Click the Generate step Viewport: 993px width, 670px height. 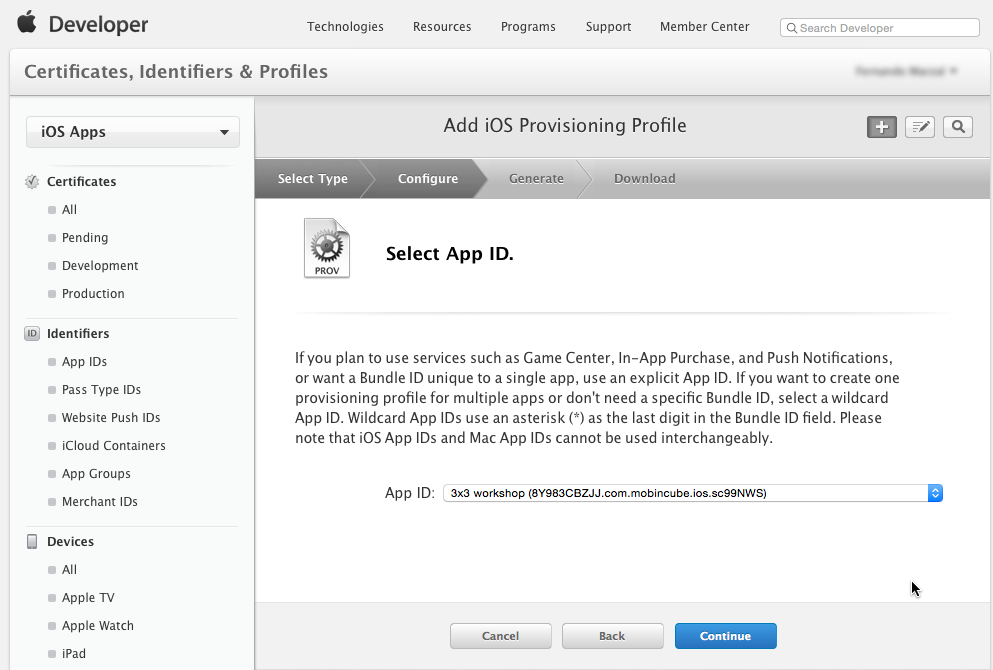coord(536,179)
